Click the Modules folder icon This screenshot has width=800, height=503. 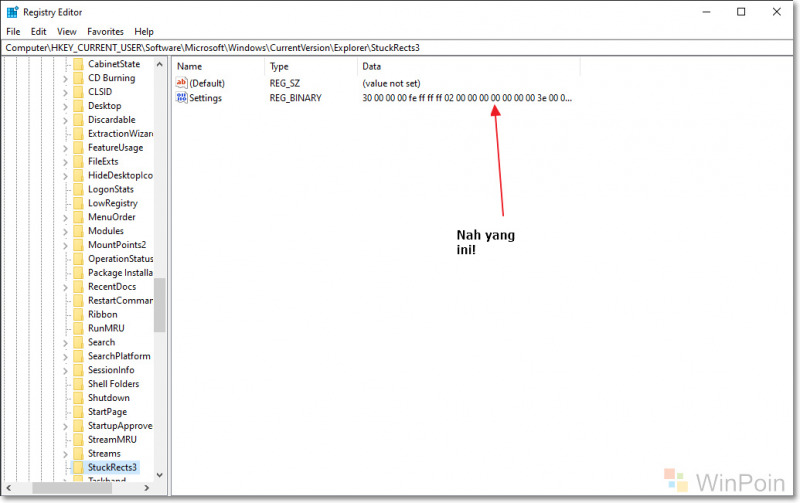click(78, 231)
